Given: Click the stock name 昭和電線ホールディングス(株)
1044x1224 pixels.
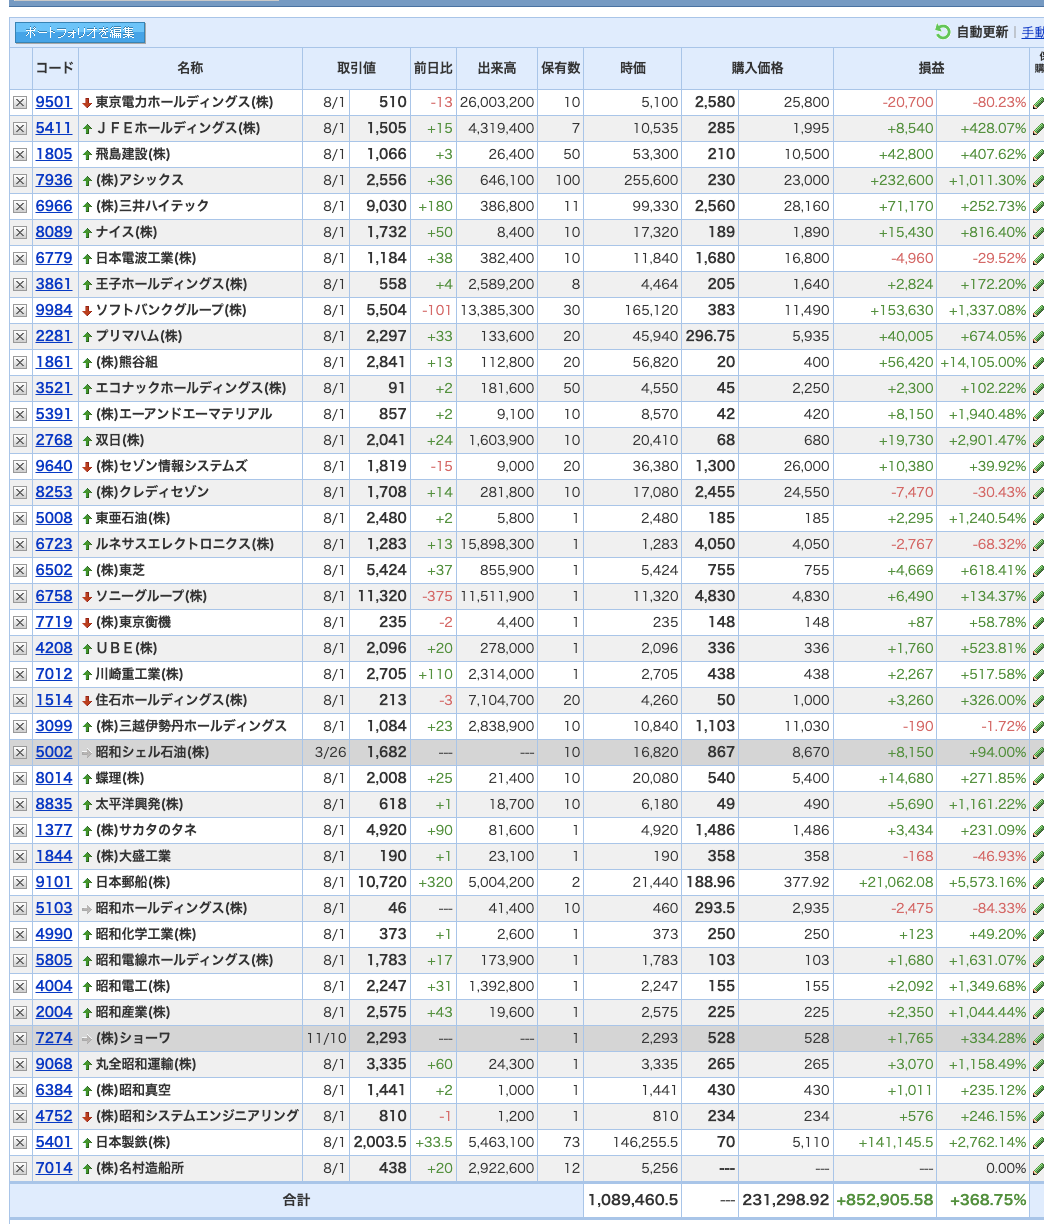Looking at the screenshot, I should 184,960.
